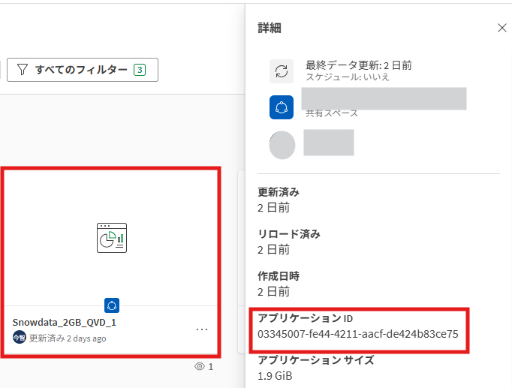
Task: Click the space badge on app card
Action: pyautogui.click(x=112, y=305)
